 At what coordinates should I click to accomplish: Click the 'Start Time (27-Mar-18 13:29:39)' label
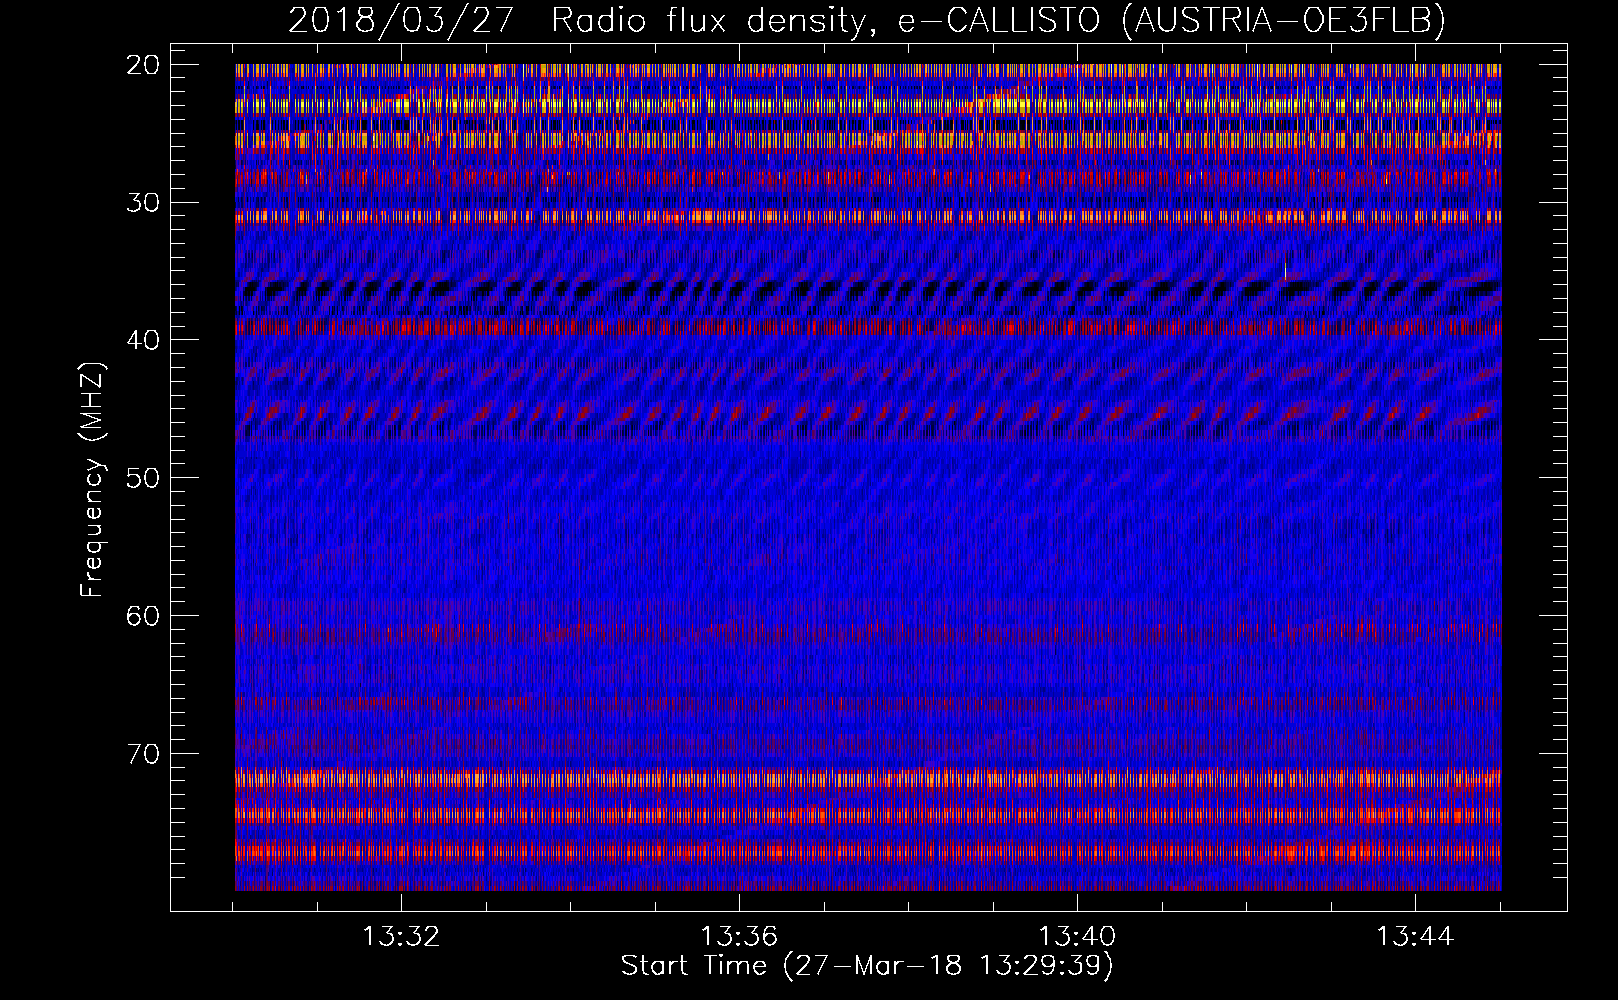click(867, 966)
